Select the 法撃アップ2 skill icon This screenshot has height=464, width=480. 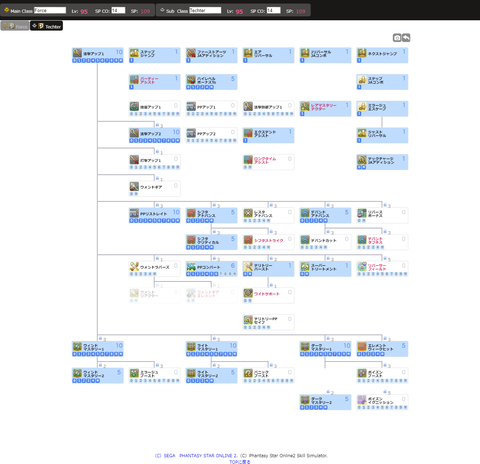click(x=134, y=133)
